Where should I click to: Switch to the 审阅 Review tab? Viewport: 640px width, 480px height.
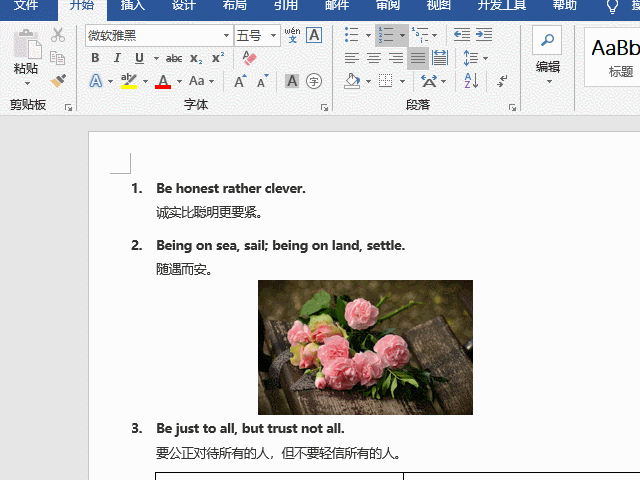click(x=388, y=6)
